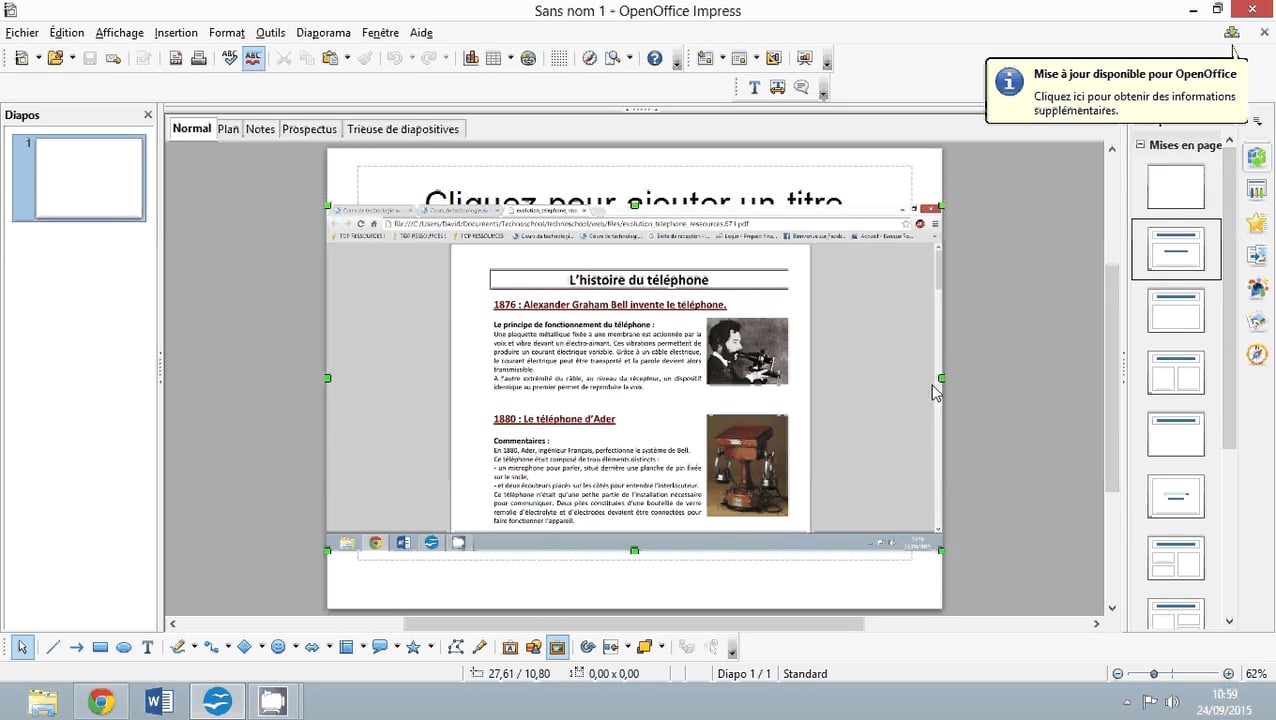Collapse the Mises en page section
Image resolution: width=1276 pixels, height=720 pixels.
(x=1139, y=145)
